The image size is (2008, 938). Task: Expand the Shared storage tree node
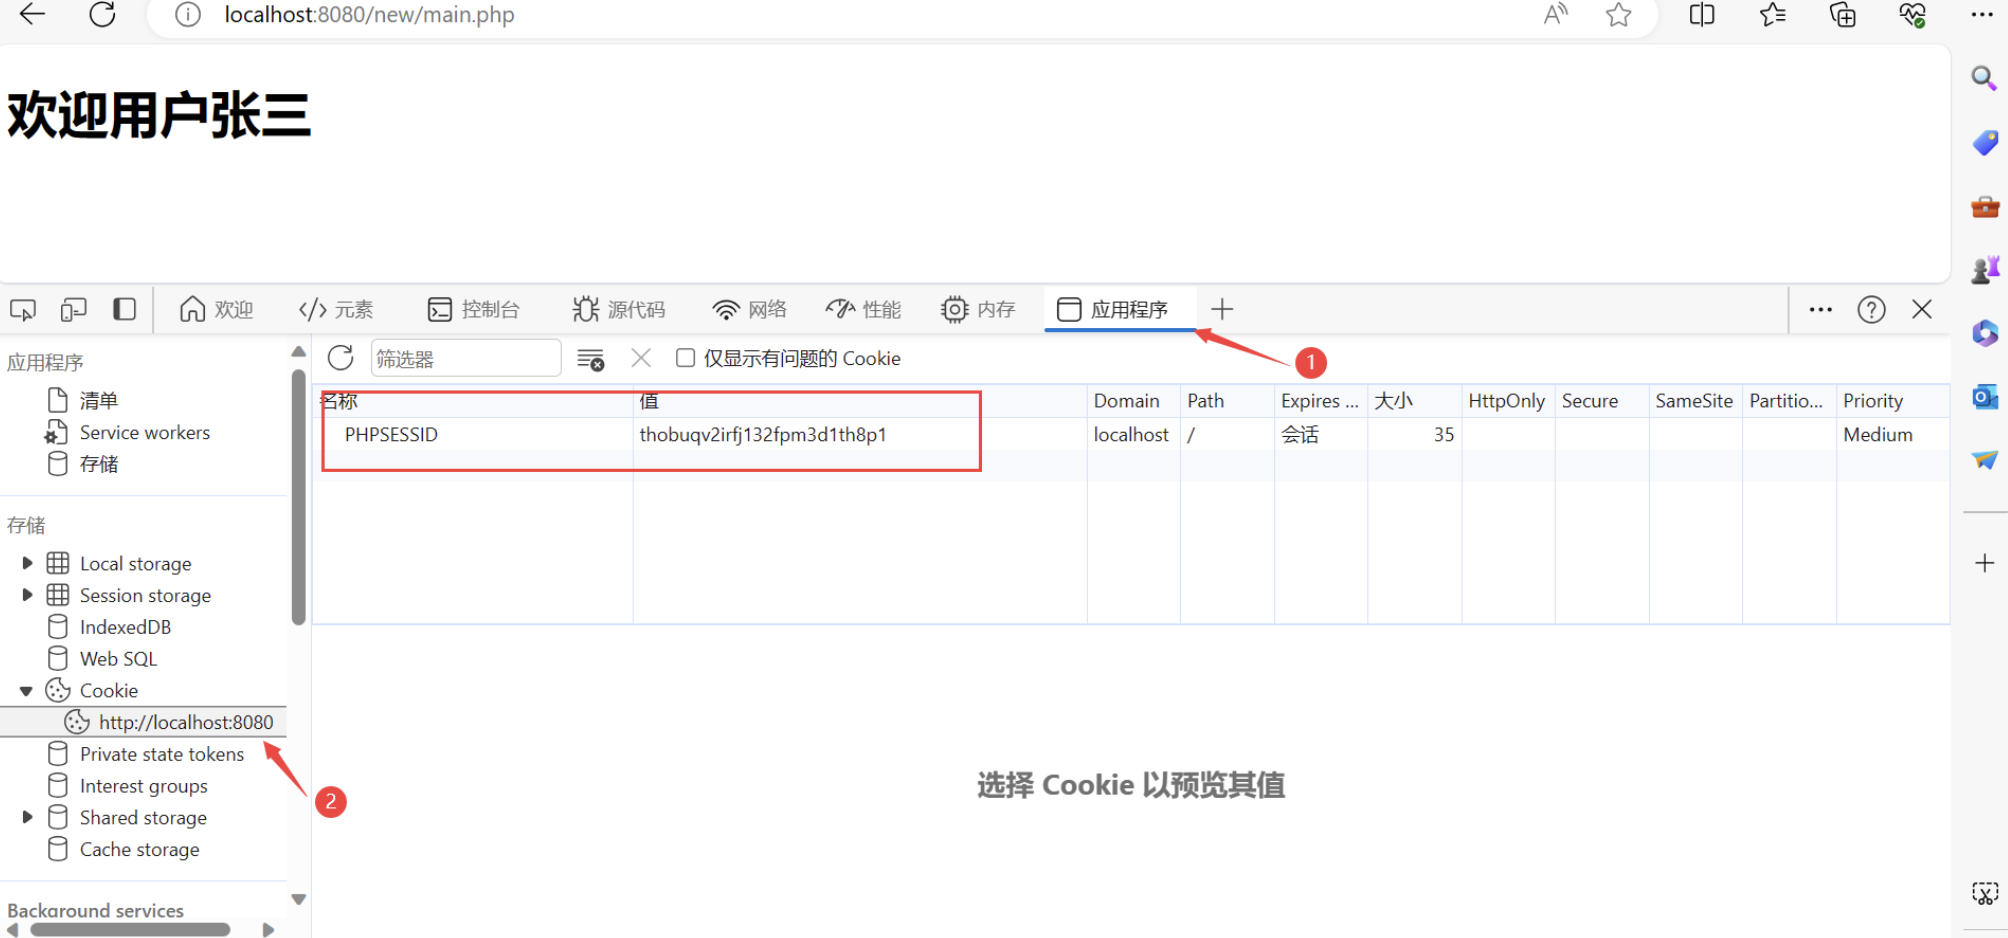(27, 818)
